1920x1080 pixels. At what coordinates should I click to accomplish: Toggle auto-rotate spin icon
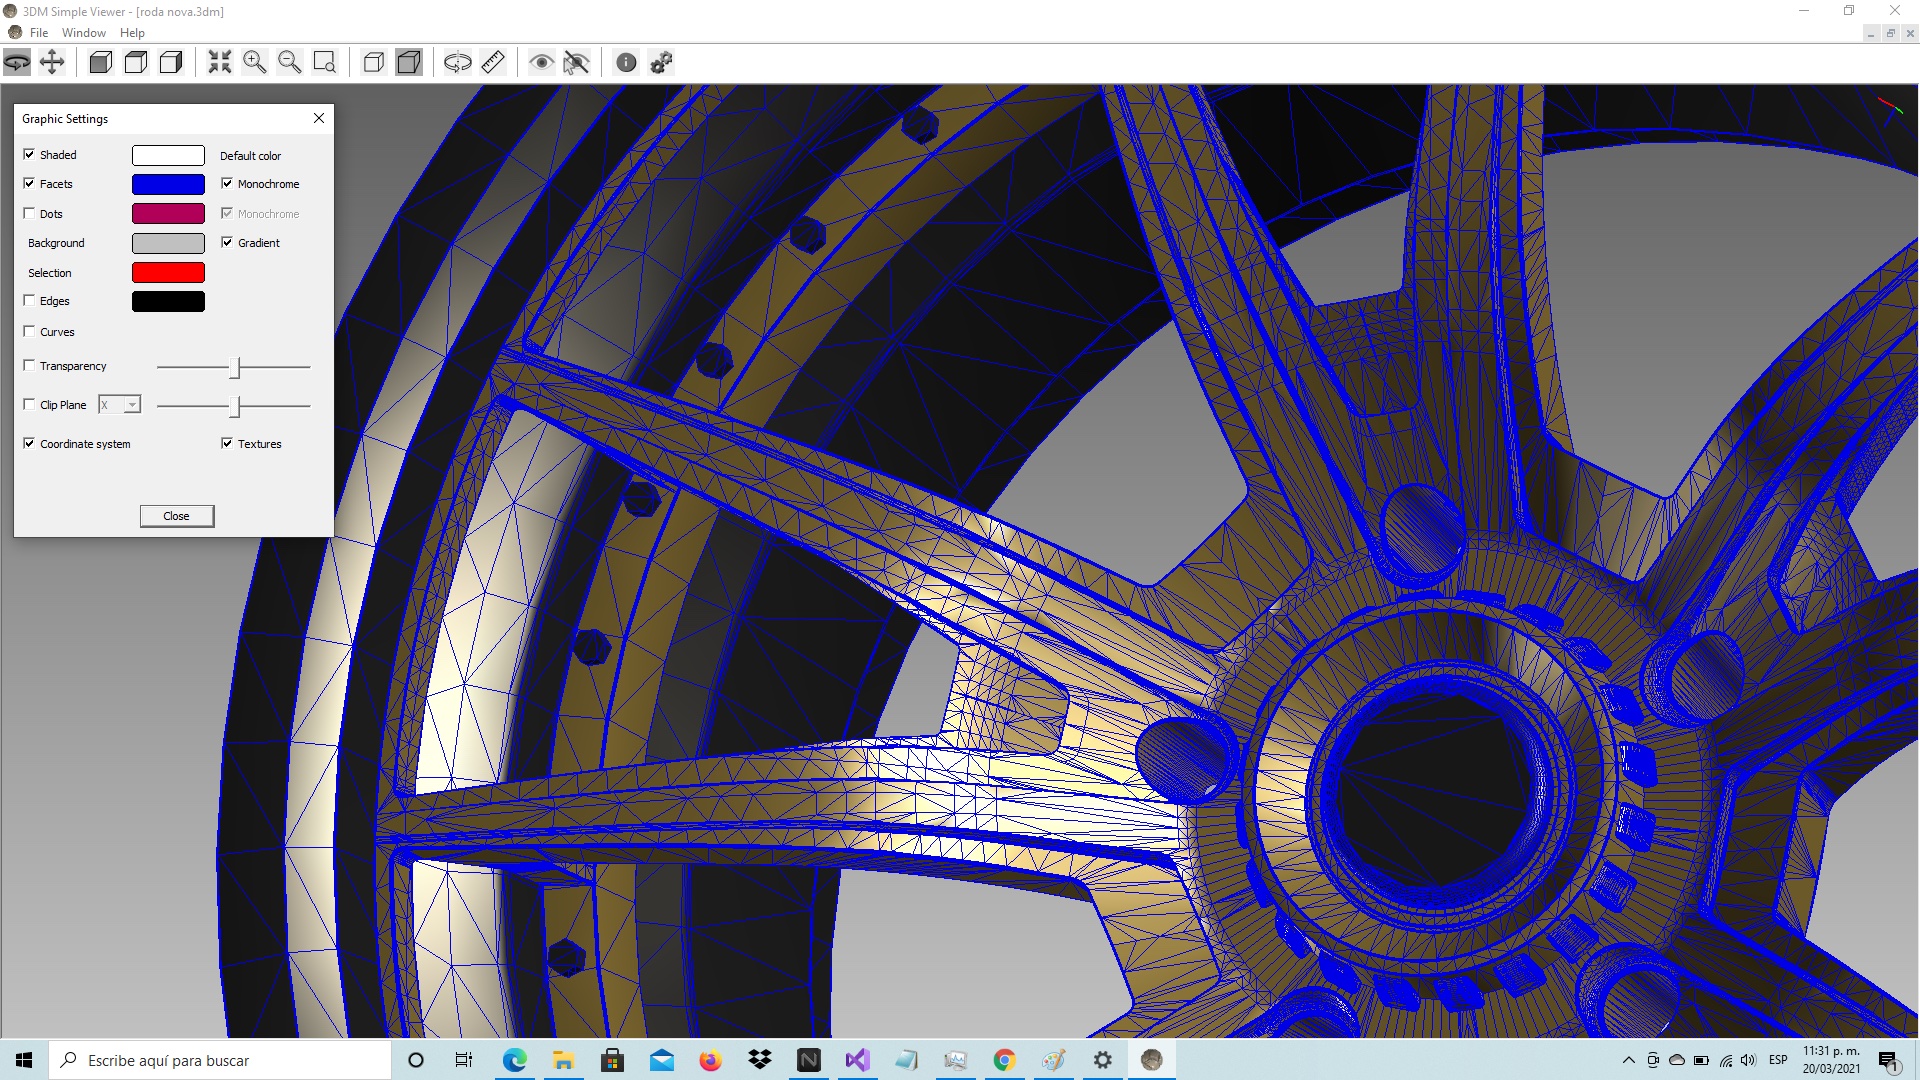[457, 62]
